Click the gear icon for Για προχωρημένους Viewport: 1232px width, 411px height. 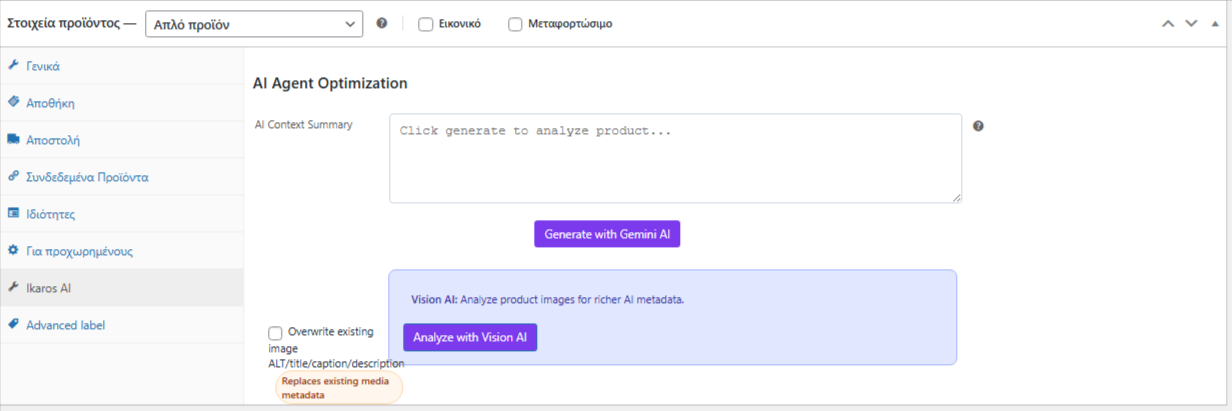[x=14, y=250]
